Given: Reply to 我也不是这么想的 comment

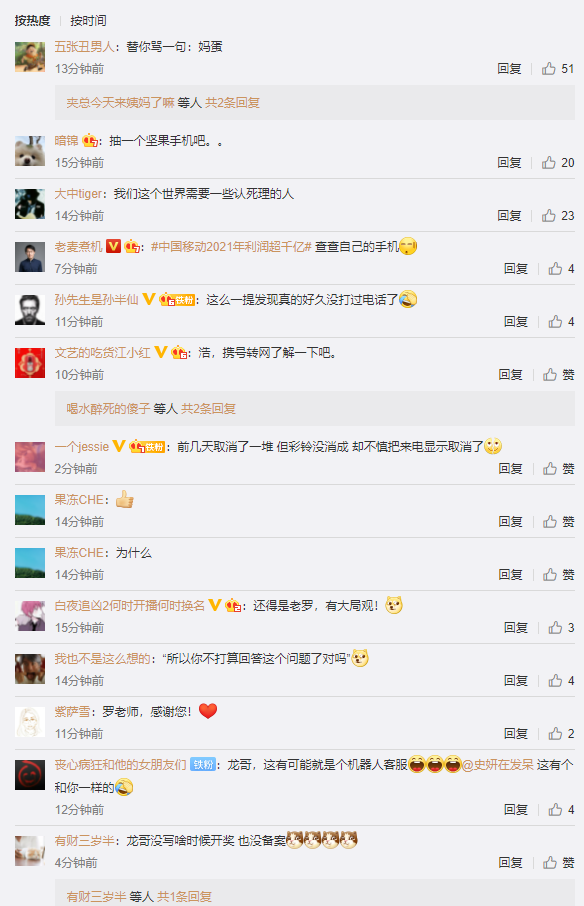Looking at the screenshot, I should [x=515, y=681].
